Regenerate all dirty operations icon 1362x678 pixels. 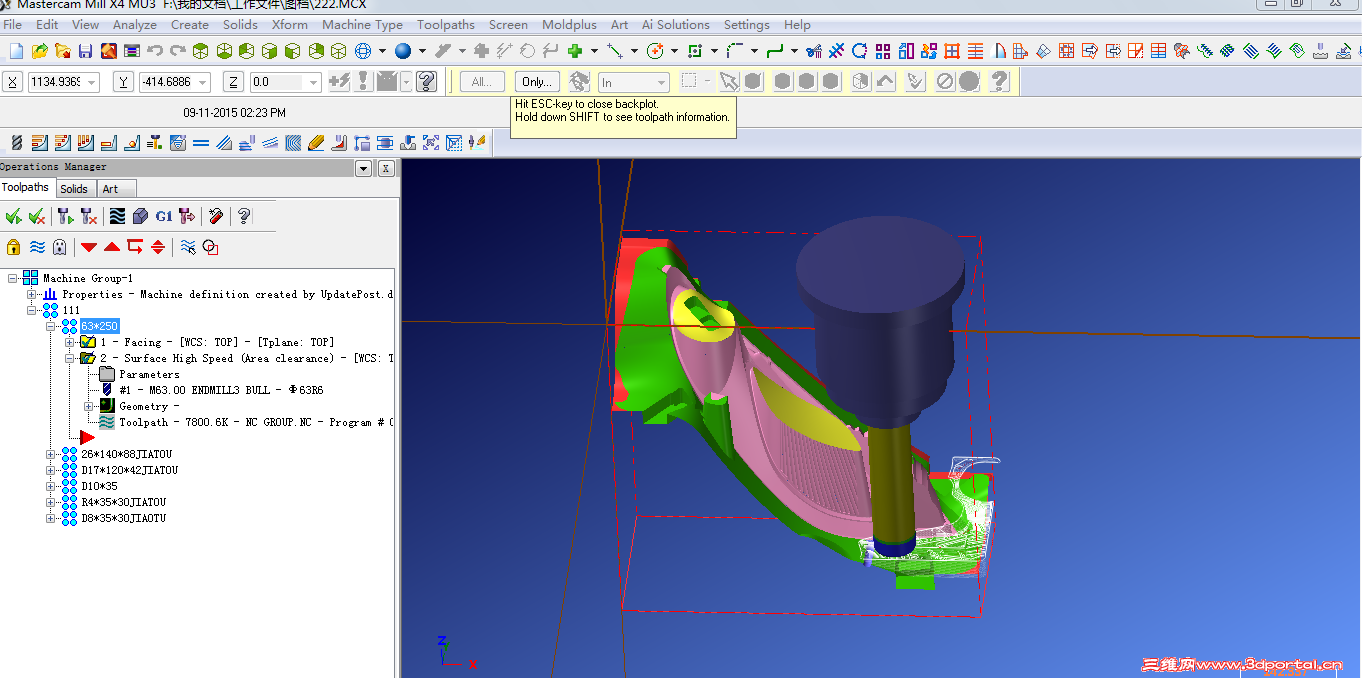point(89,215)
